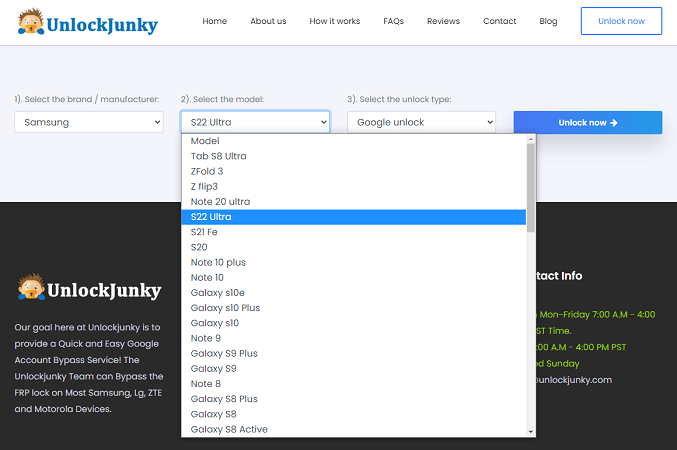Open the Contact page
The width and height of the screenshot is (677, 450).
pos(499,21)
